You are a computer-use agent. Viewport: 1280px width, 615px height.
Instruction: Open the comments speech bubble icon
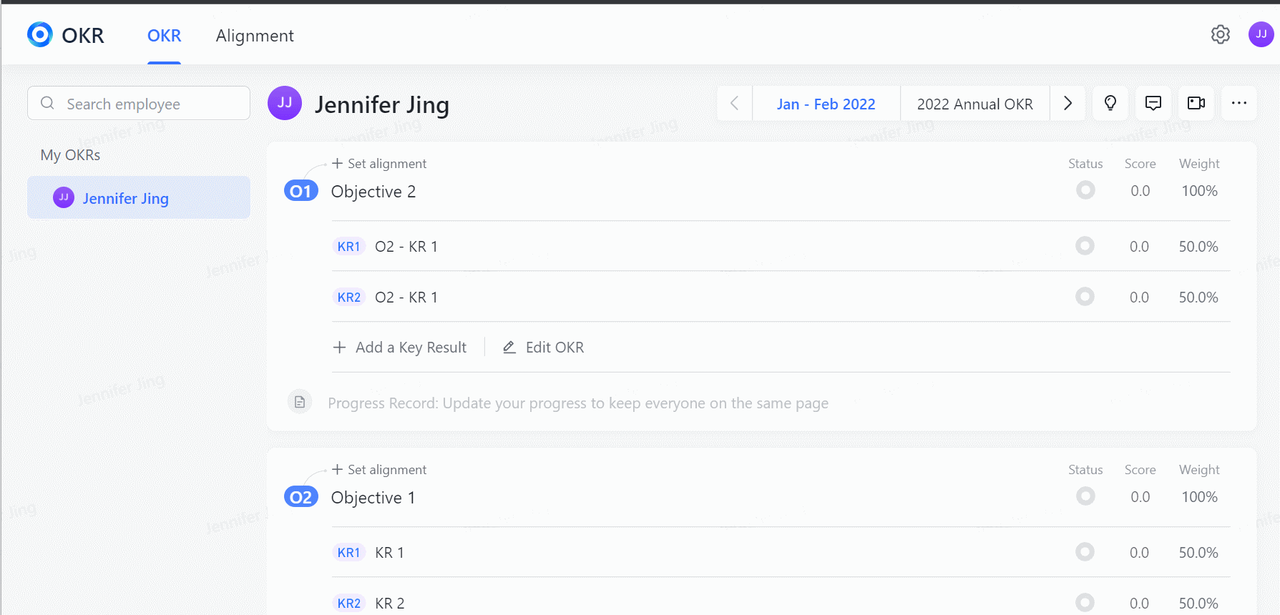tap(1153, 103)
